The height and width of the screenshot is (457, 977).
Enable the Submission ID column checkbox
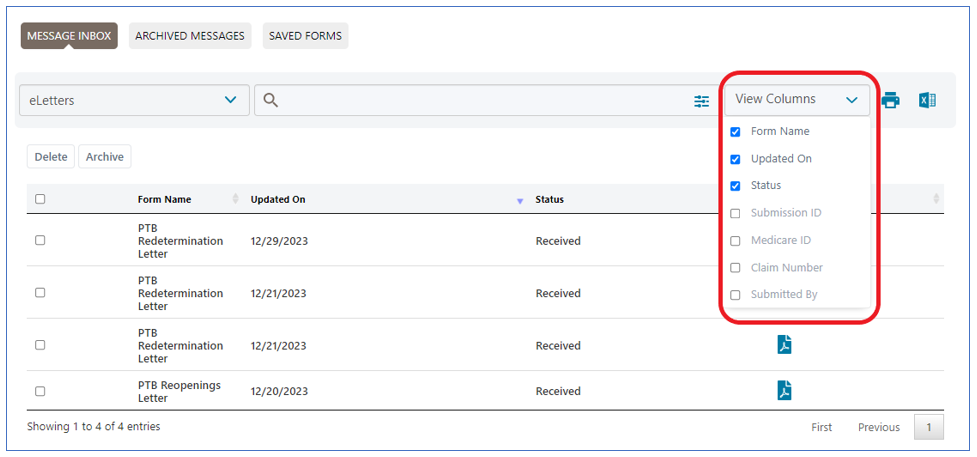tap(736, 214)
